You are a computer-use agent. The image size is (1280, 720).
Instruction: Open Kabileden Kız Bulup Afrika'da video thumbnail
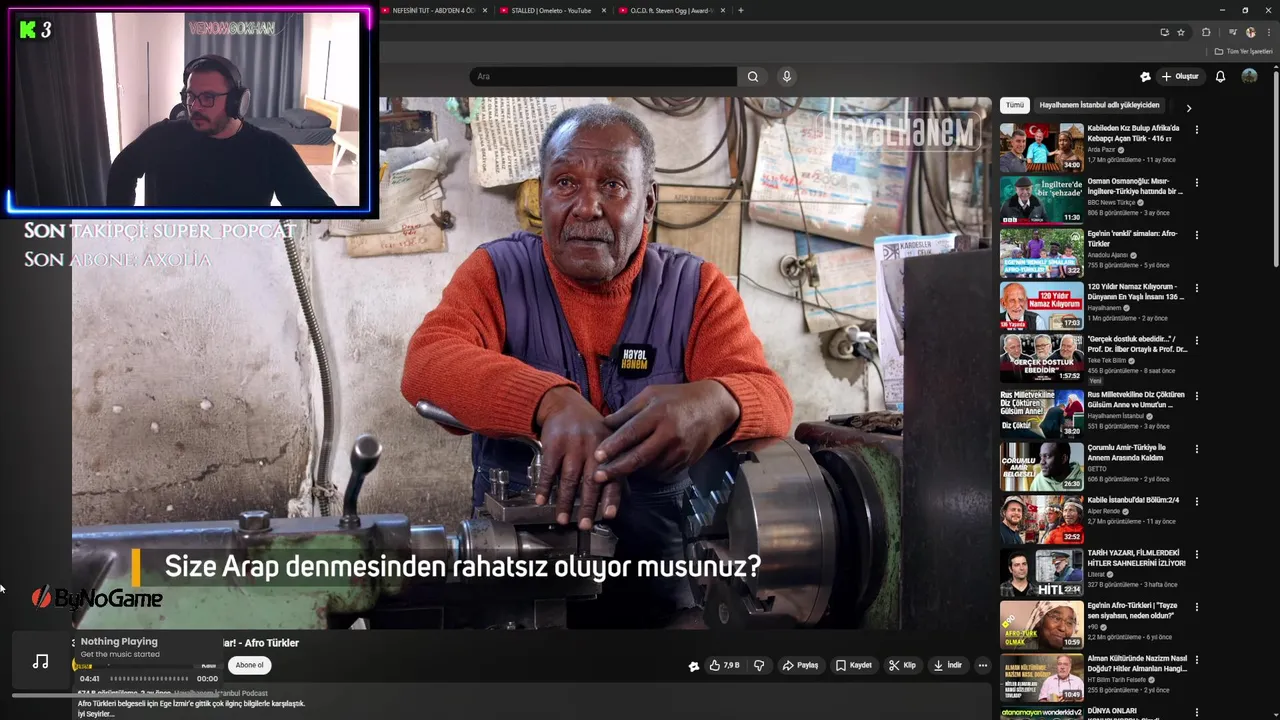[1041, 146]
